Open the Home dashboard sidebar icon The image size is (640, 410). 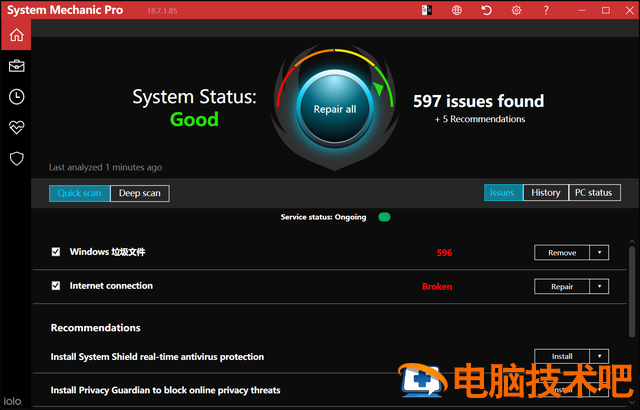tap(16, 35)
